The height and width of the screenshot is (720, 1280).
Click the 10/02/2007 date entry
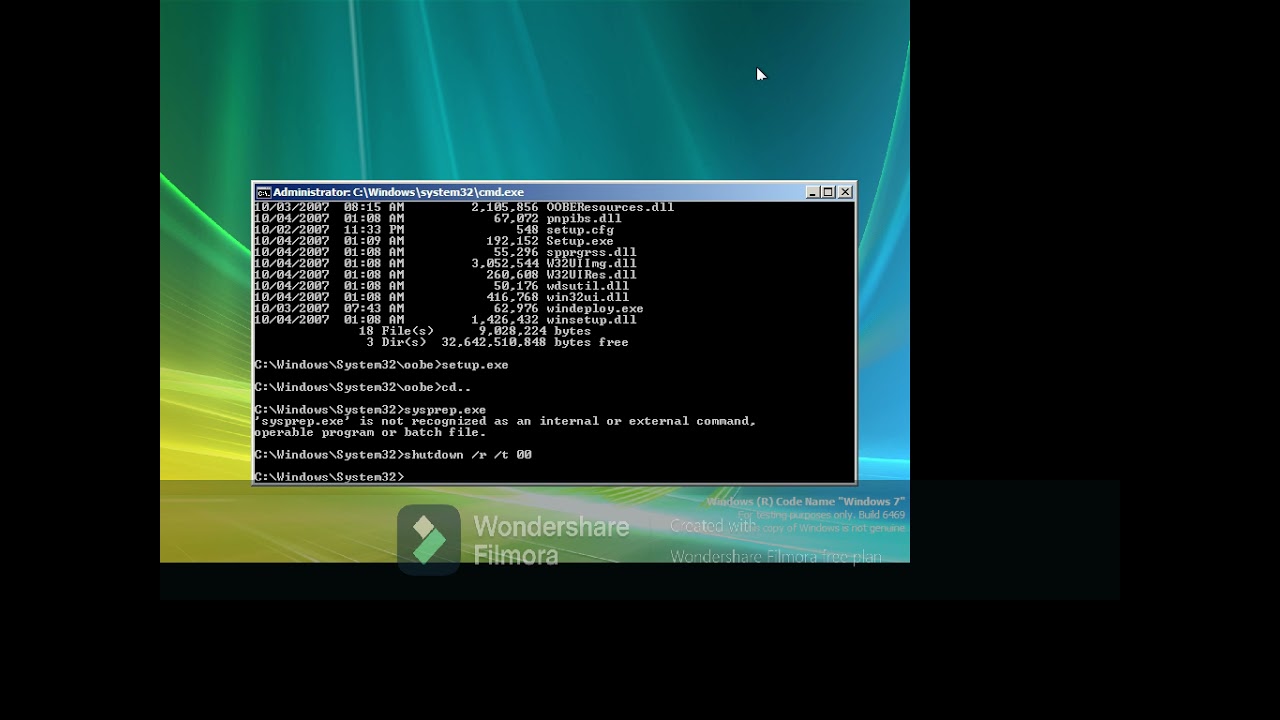(x=291, y=230)
